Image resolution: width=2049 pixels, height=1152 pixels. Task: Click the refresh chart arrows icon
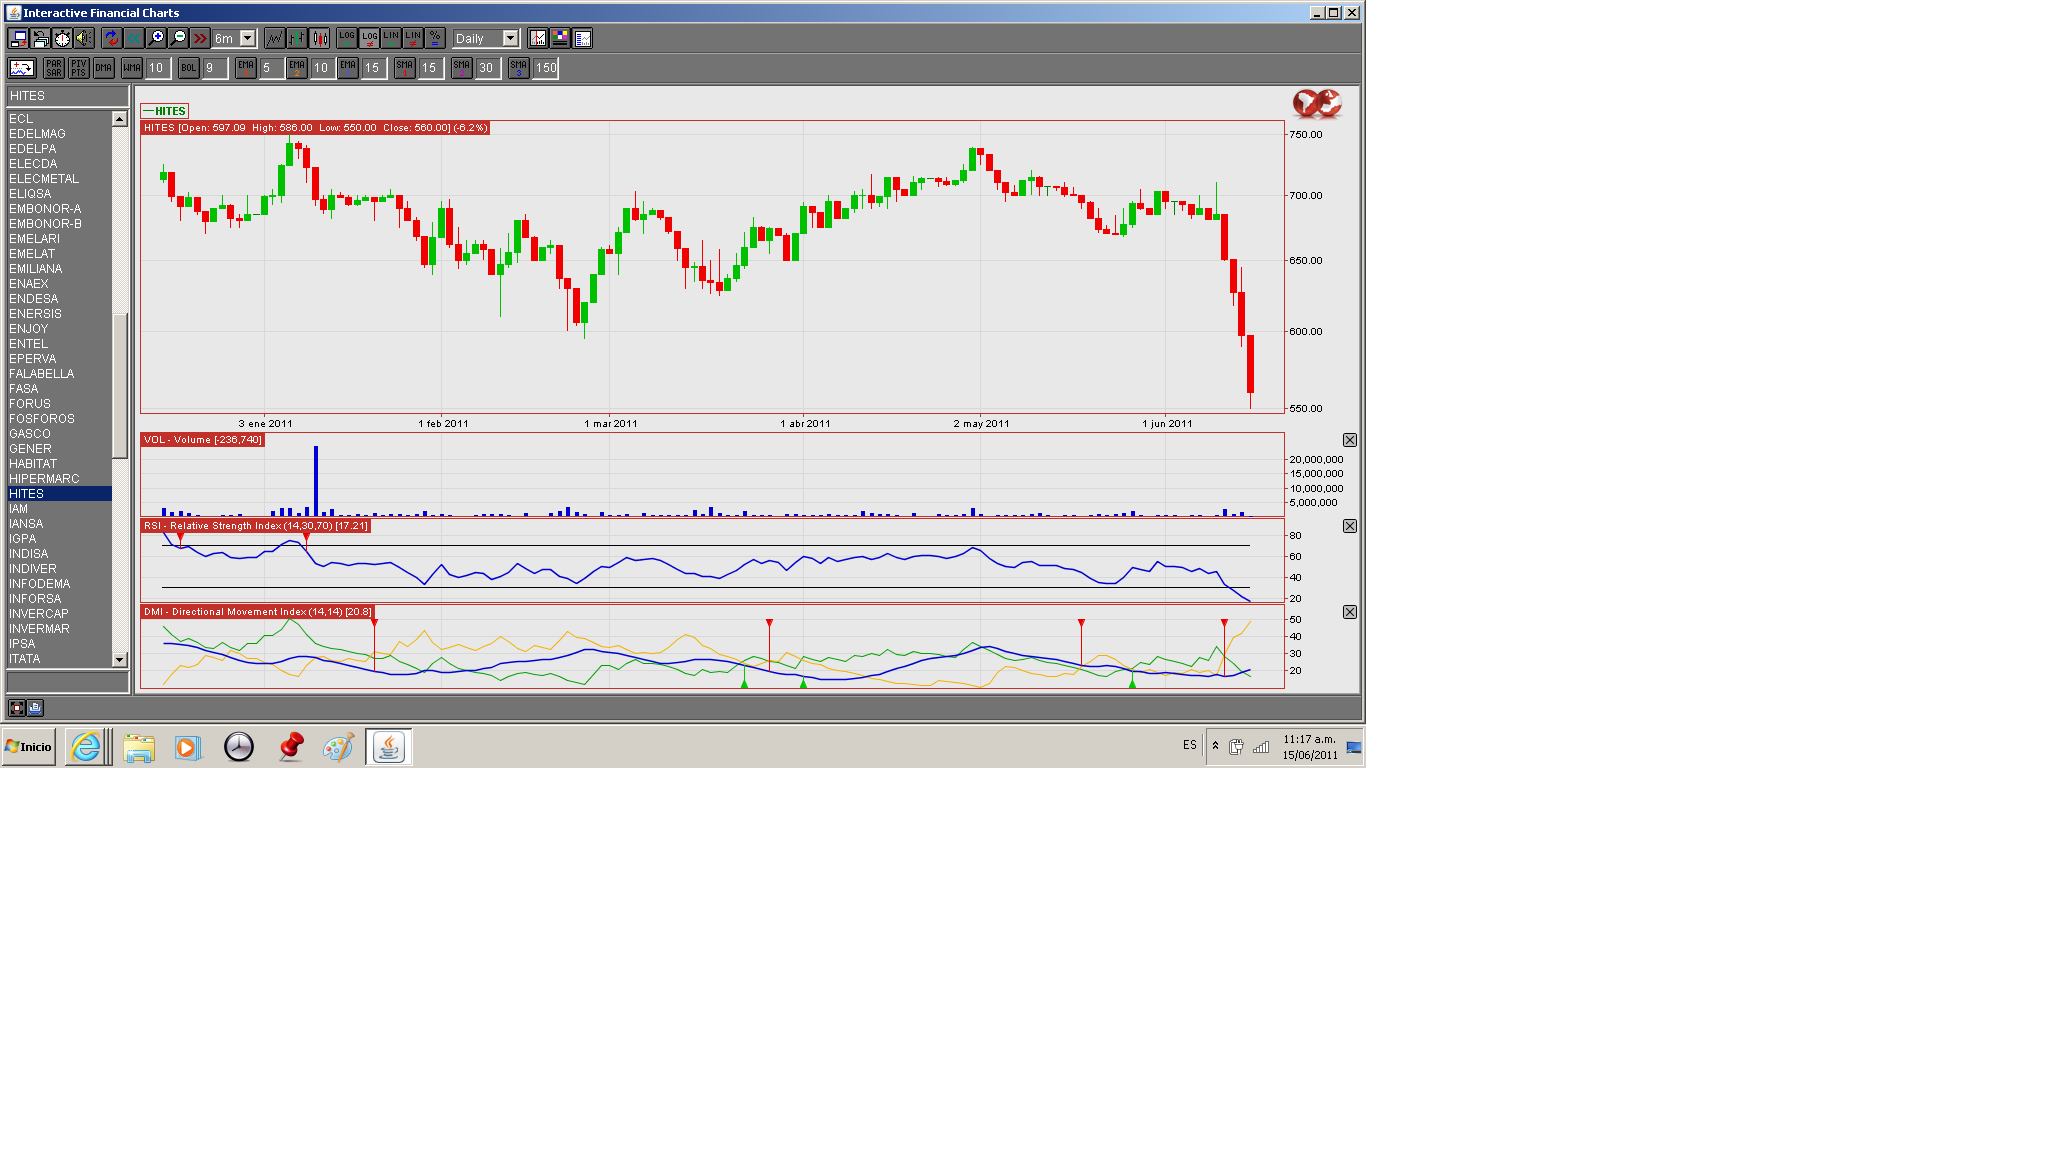(111, 38)
